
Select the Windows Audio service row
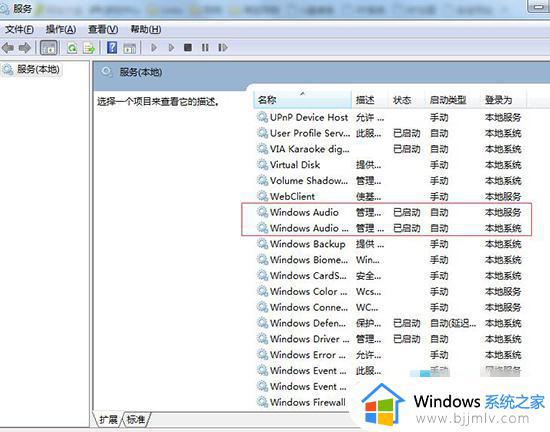tap(389, 212)
